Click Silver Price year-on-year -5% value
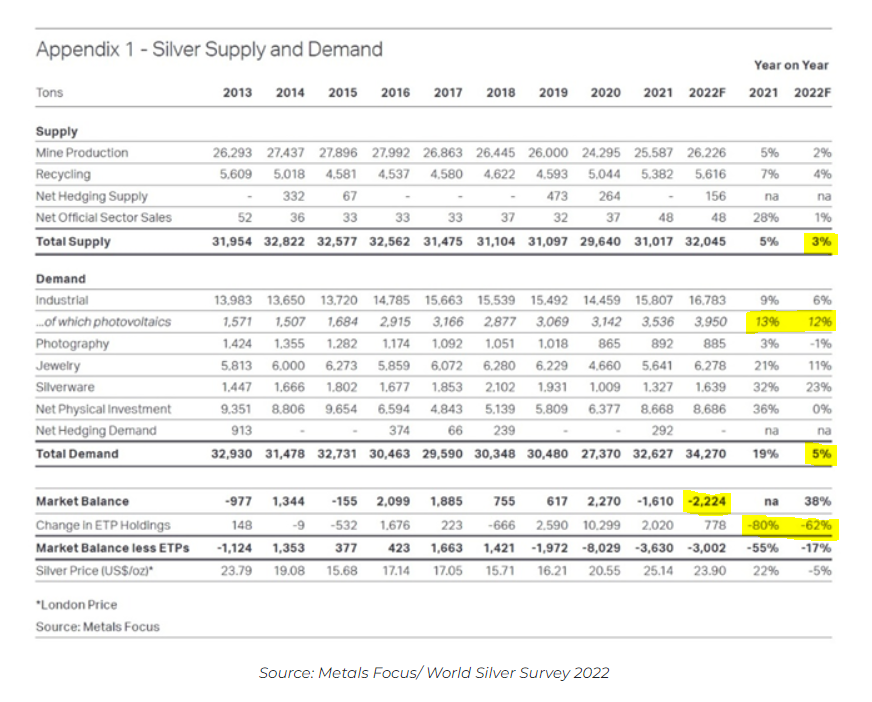This screenshot has width=872, height=702. [820, 571]
